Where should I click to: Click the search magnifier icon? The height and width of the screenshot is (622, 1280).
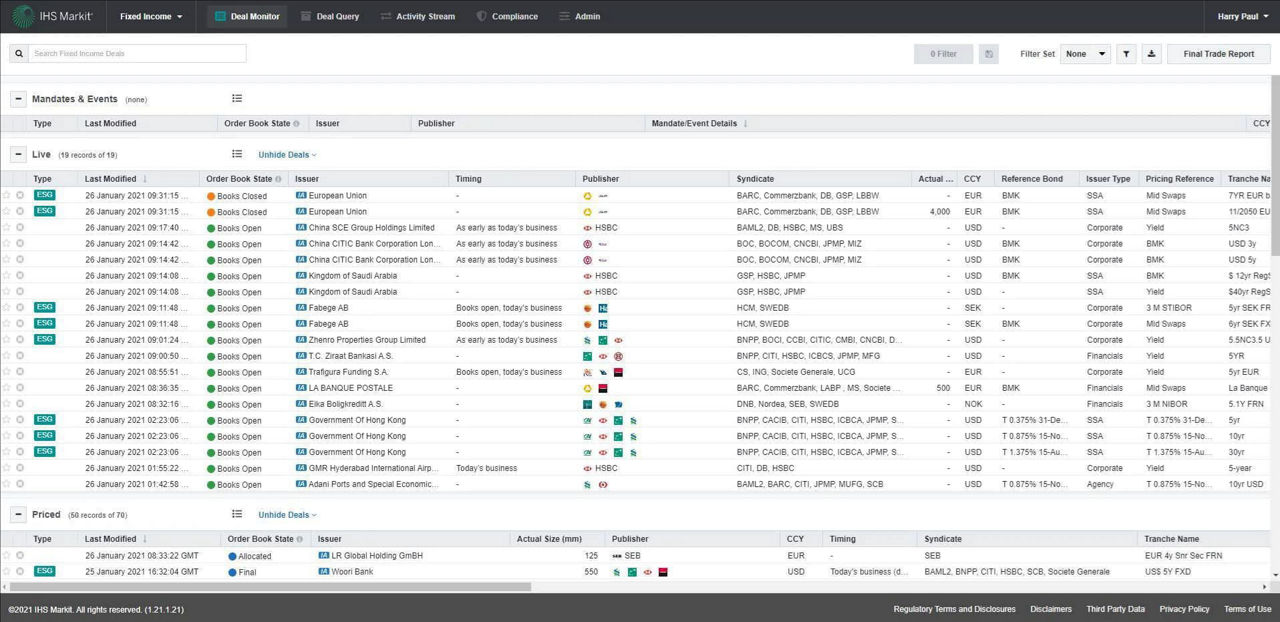pos(18,54)
